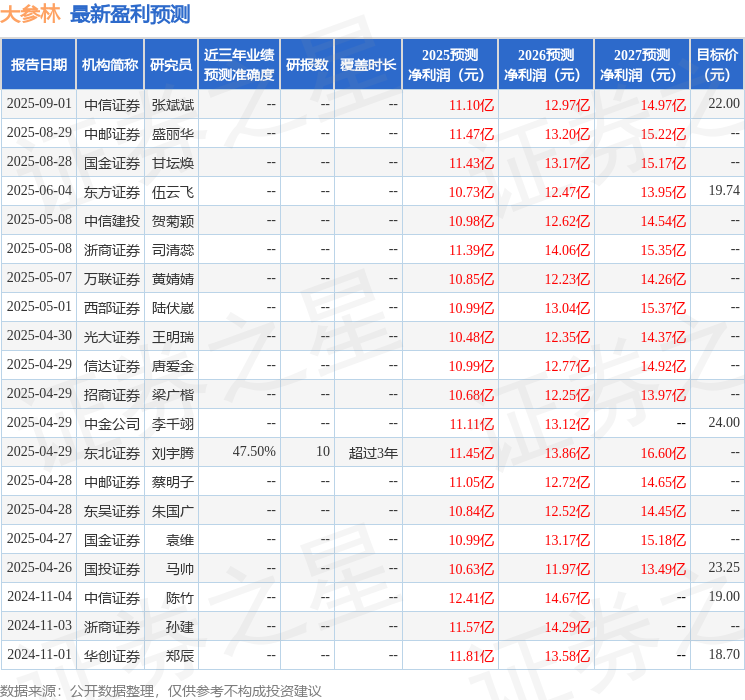
Task: Click the 2026预测净利润 column header
Action: tap(546, 65)
